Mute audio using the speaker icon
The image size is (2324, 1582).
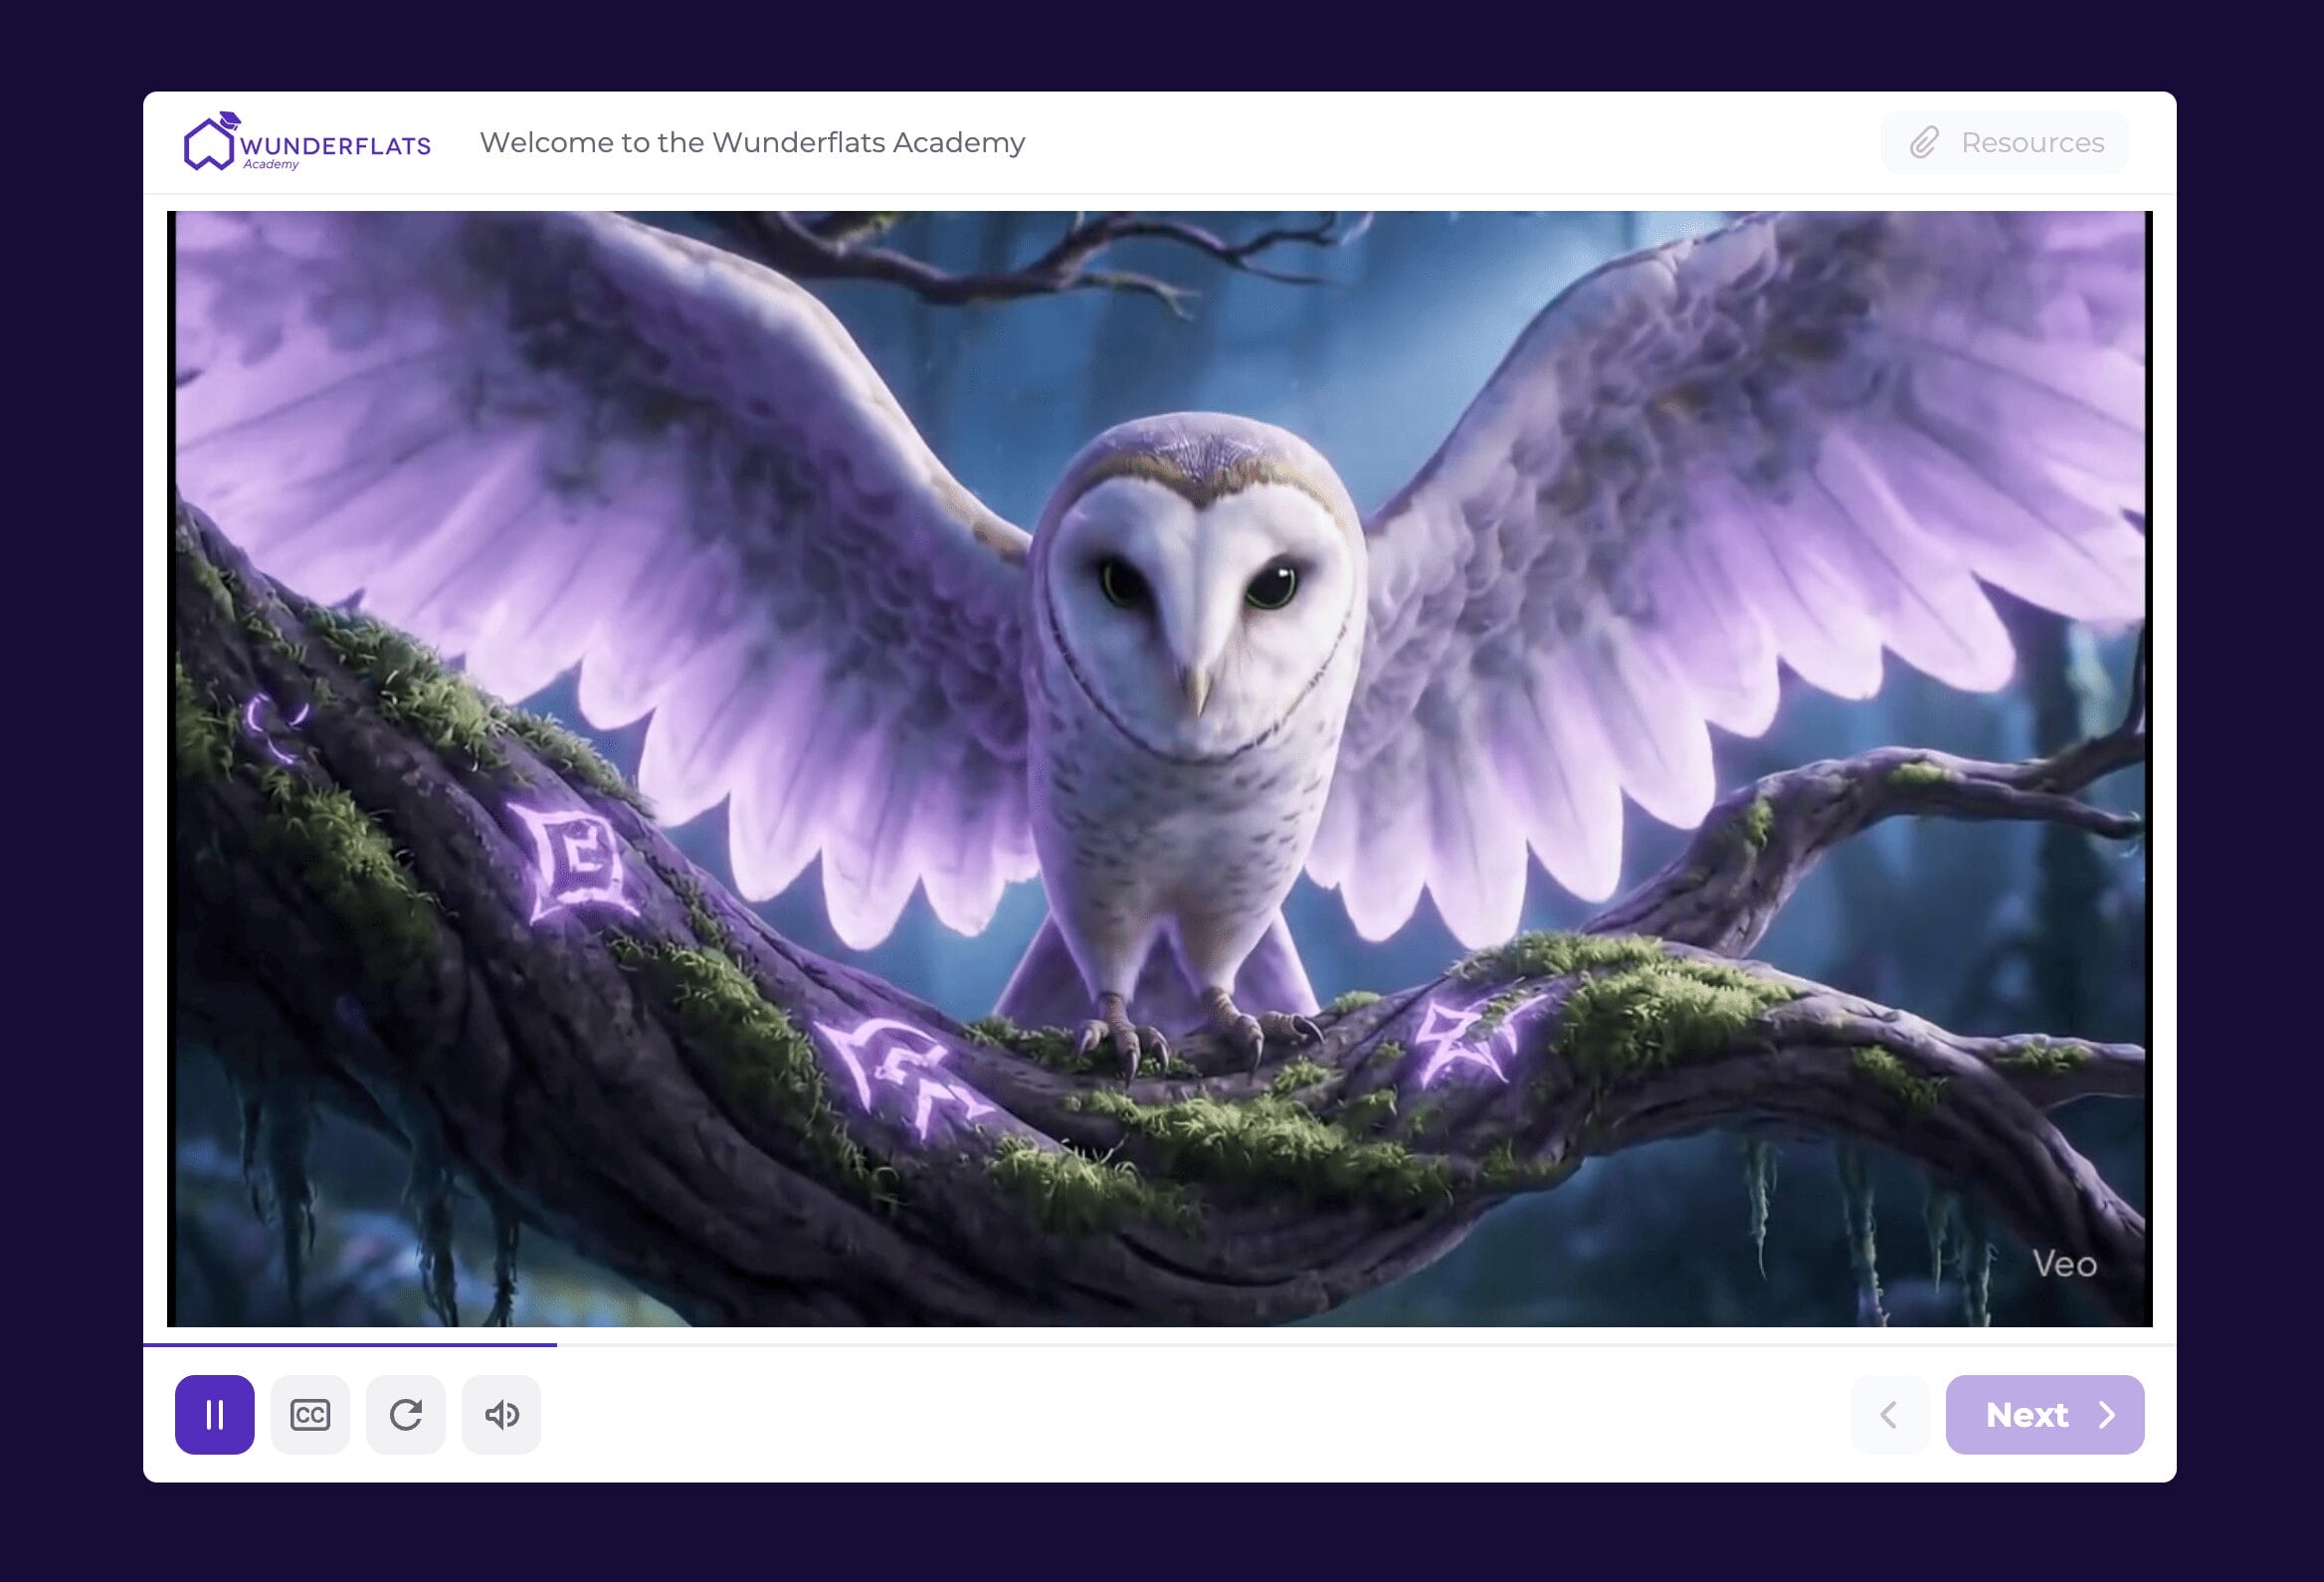pos(501,1414)
